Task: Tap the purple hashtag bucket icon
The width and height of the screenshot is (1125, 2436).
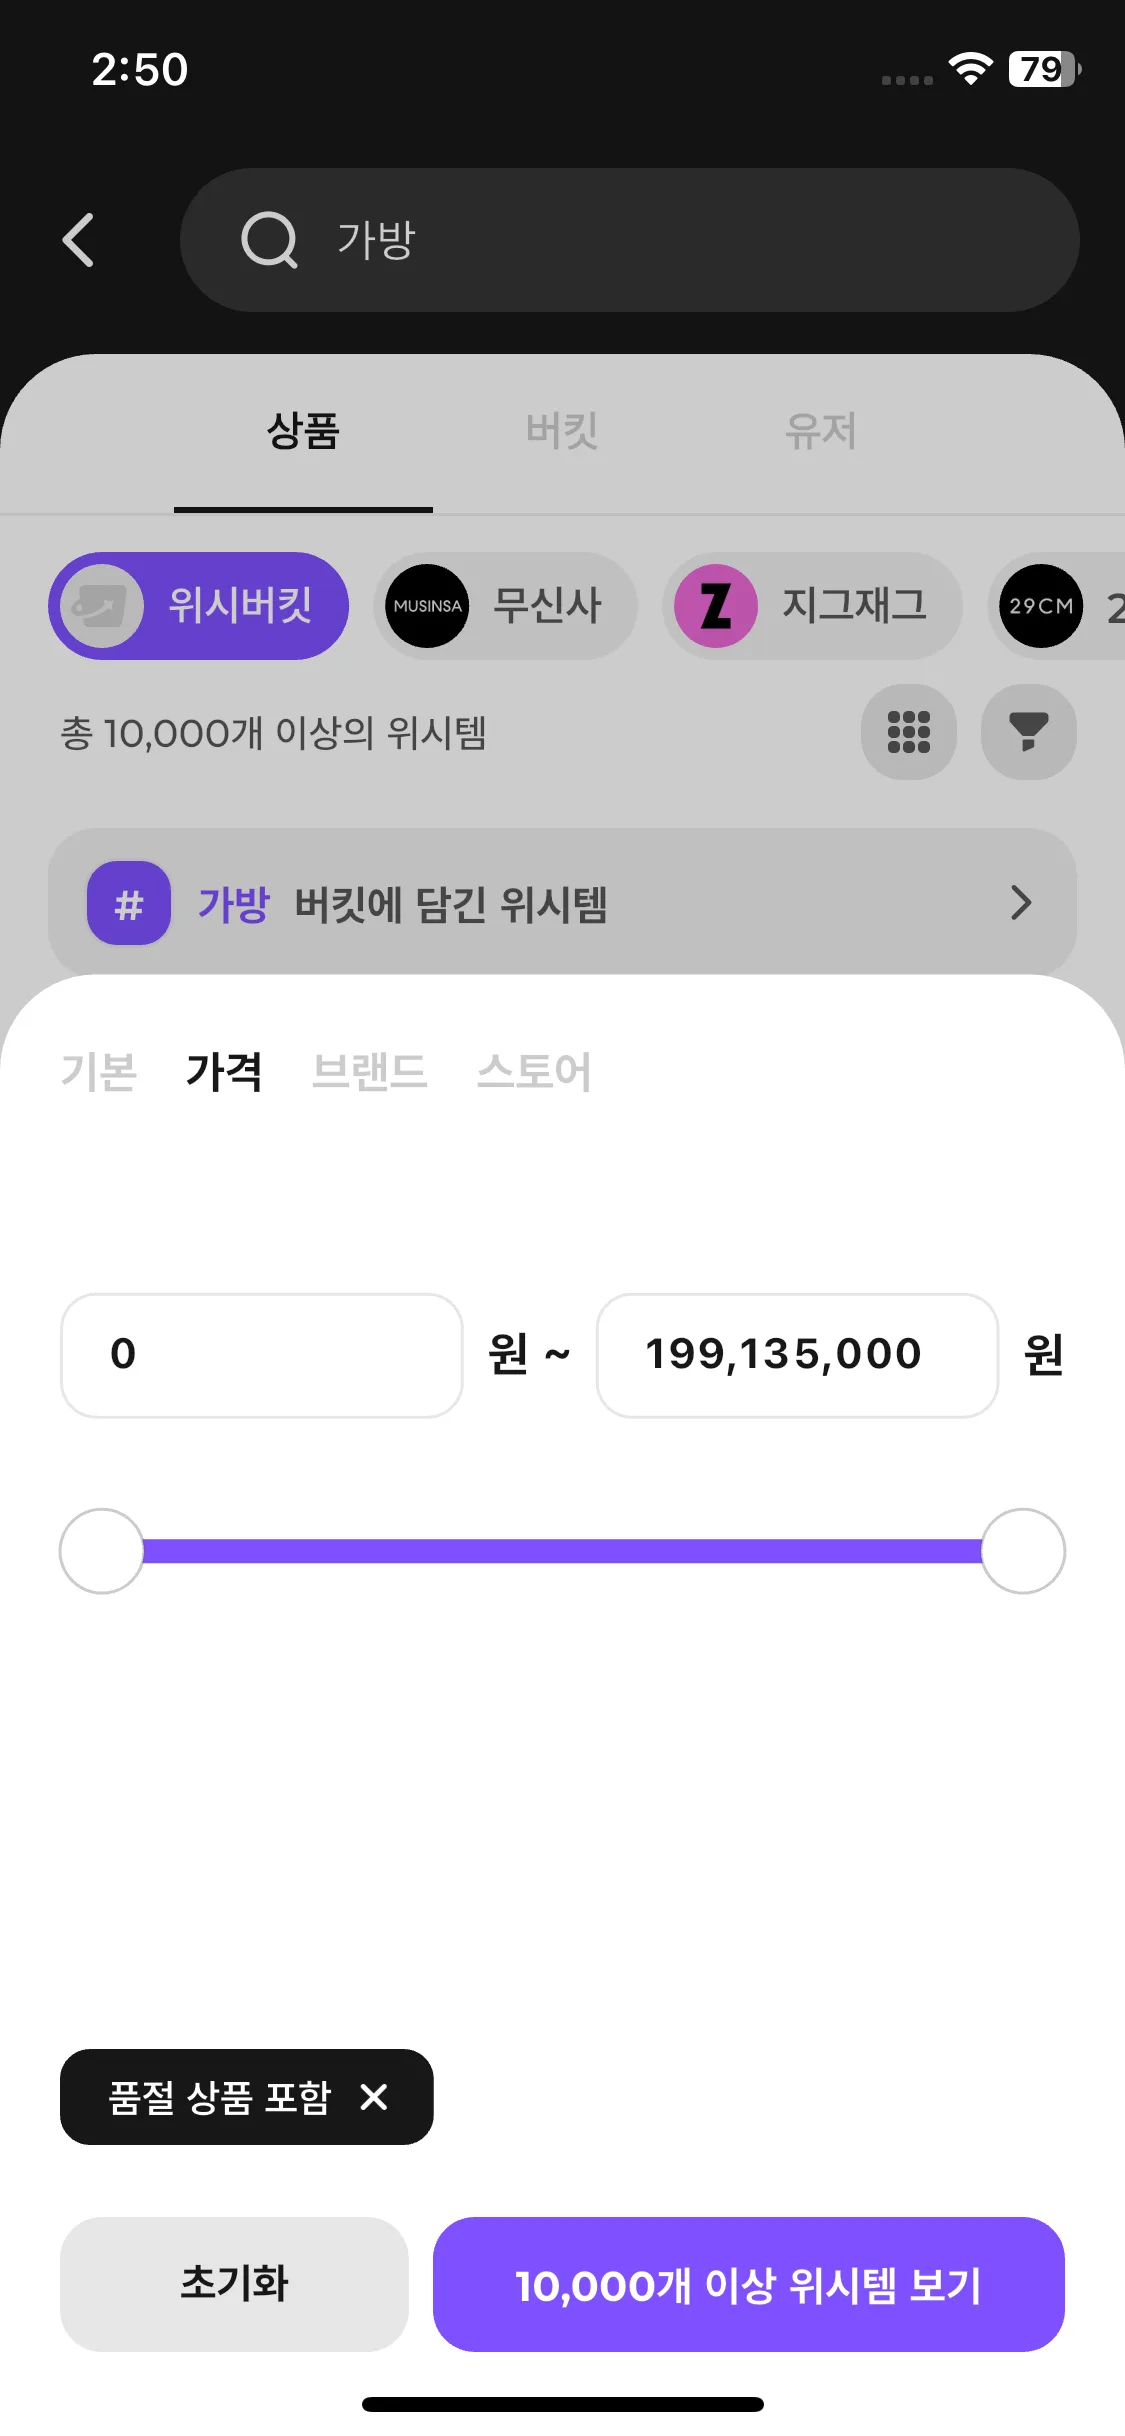Action: [x=129, y=903]
